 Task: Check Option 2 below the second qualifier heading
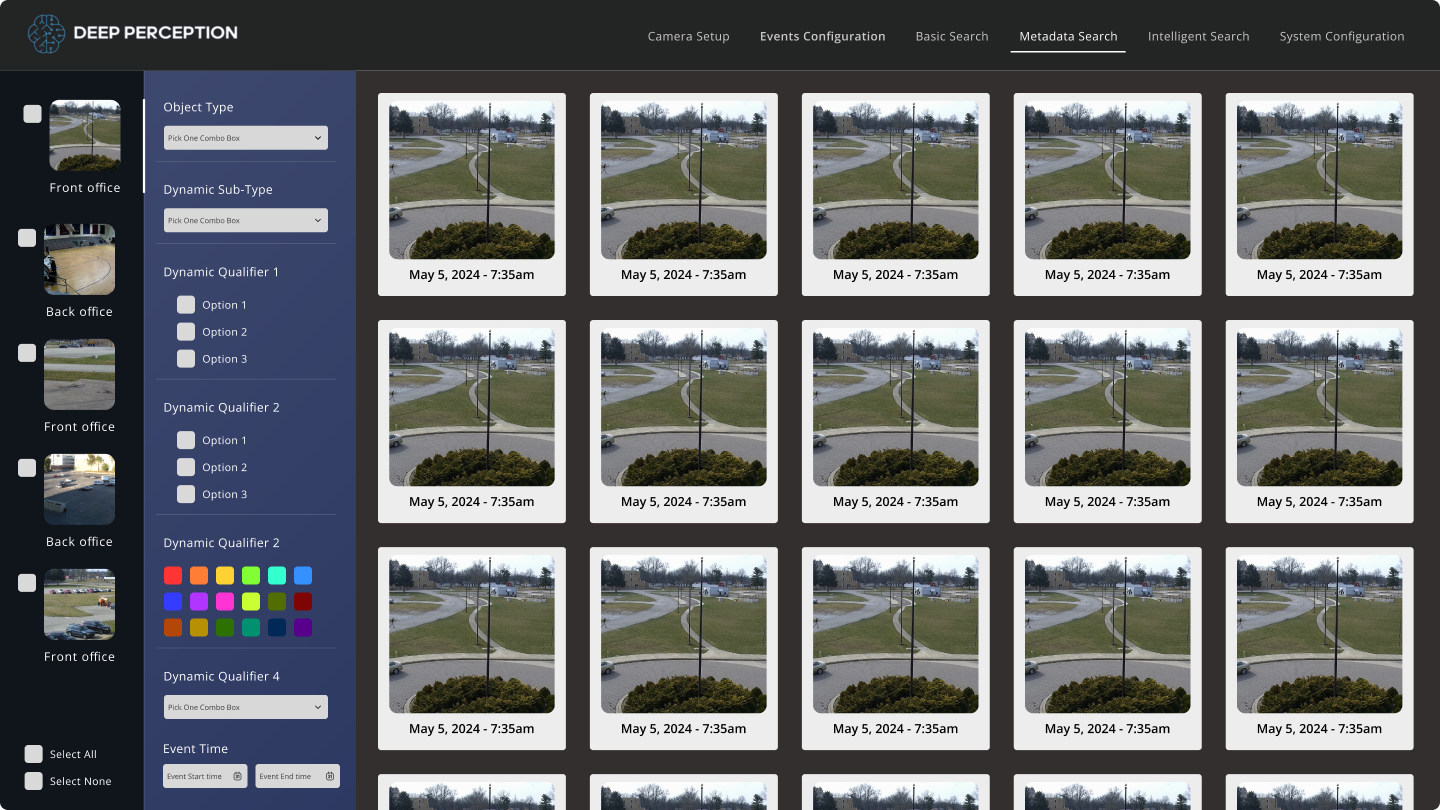(x=186, y=467)
